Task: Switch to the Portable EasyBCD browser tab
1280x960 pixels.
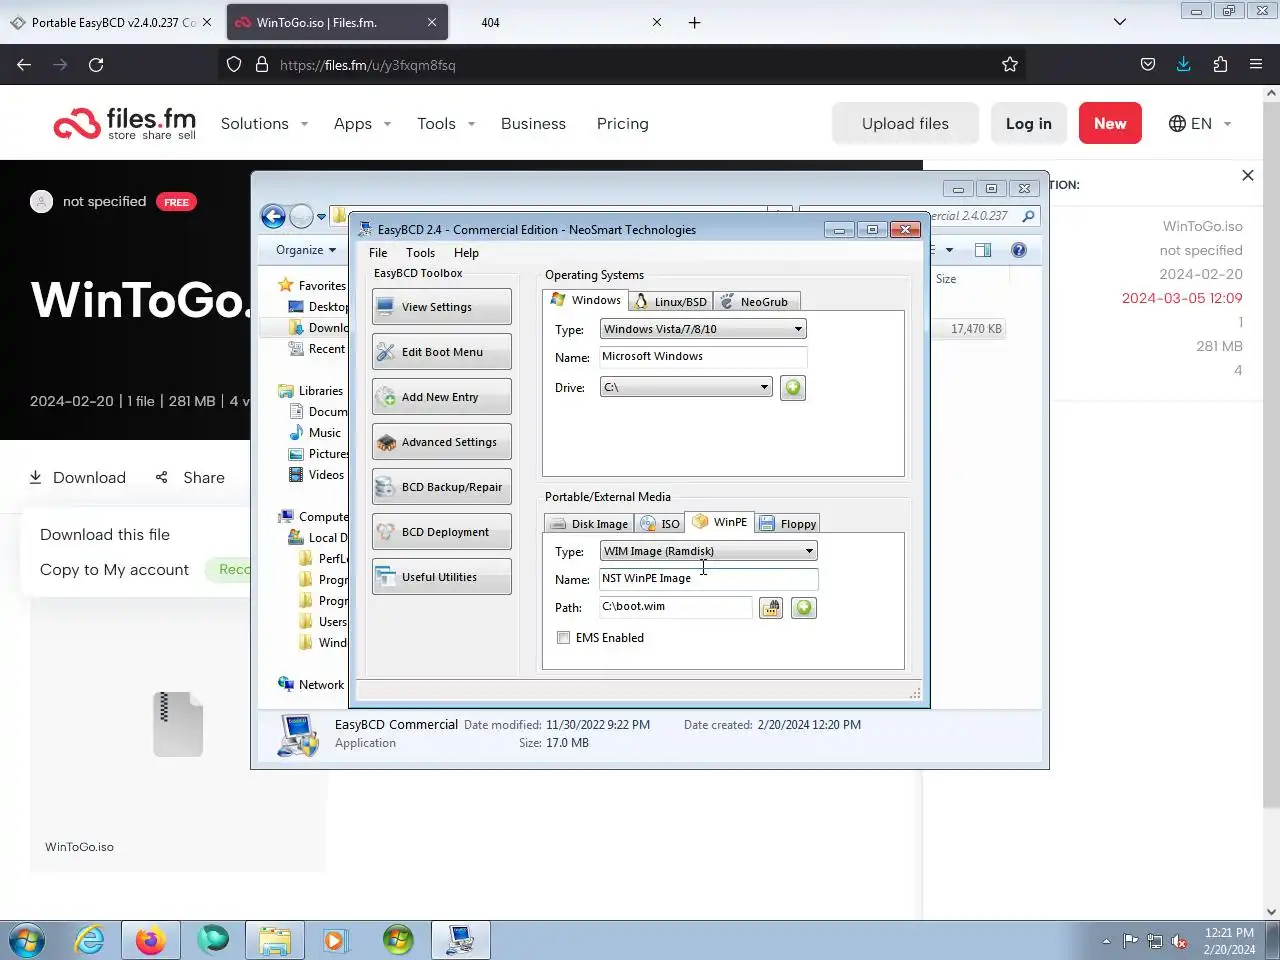Action: click(x=110, y=22)
